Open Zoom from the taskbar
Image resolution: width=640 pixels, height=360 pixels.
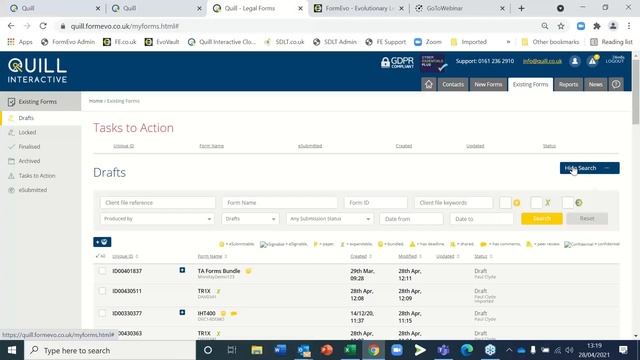click(397, 350)
